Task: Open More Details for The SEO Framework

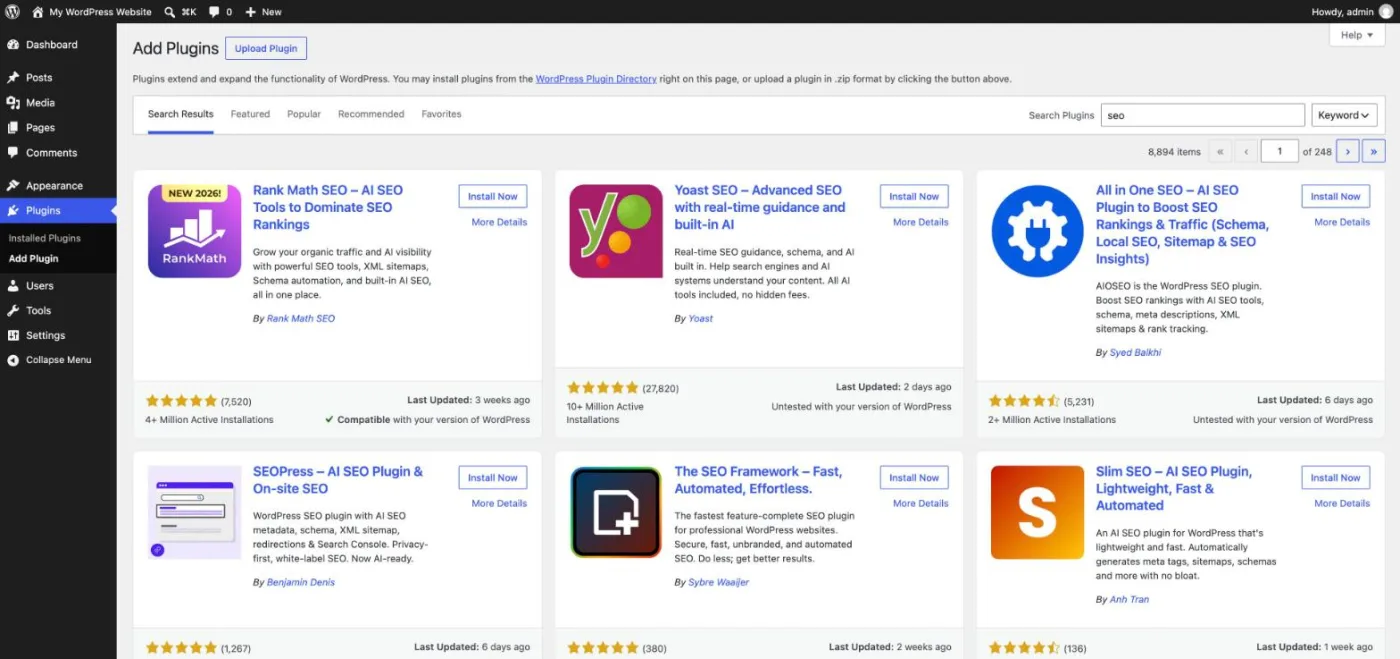Action: click(x=921, y=503)
